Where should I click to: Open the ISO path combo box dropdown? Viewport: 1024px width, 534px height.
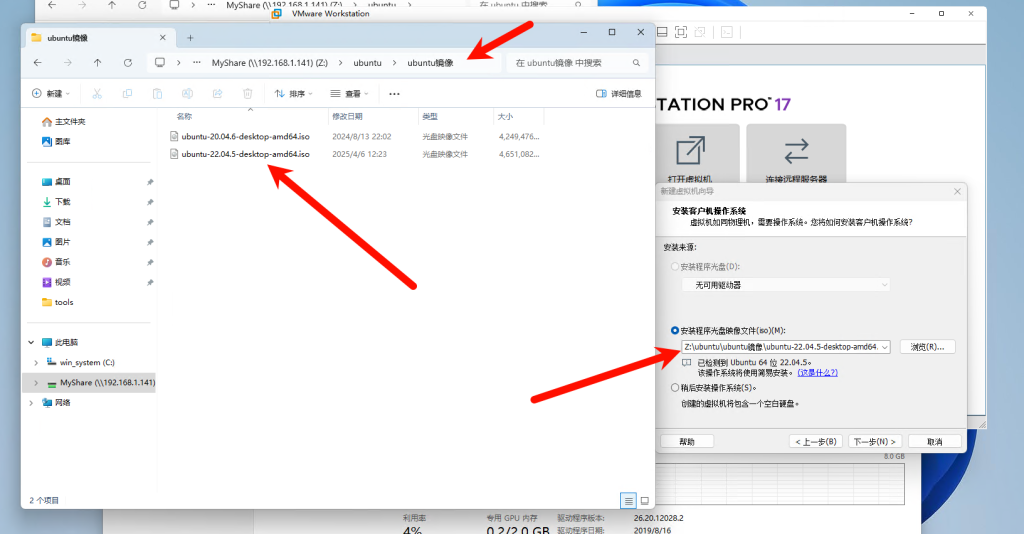coord(885,347)
